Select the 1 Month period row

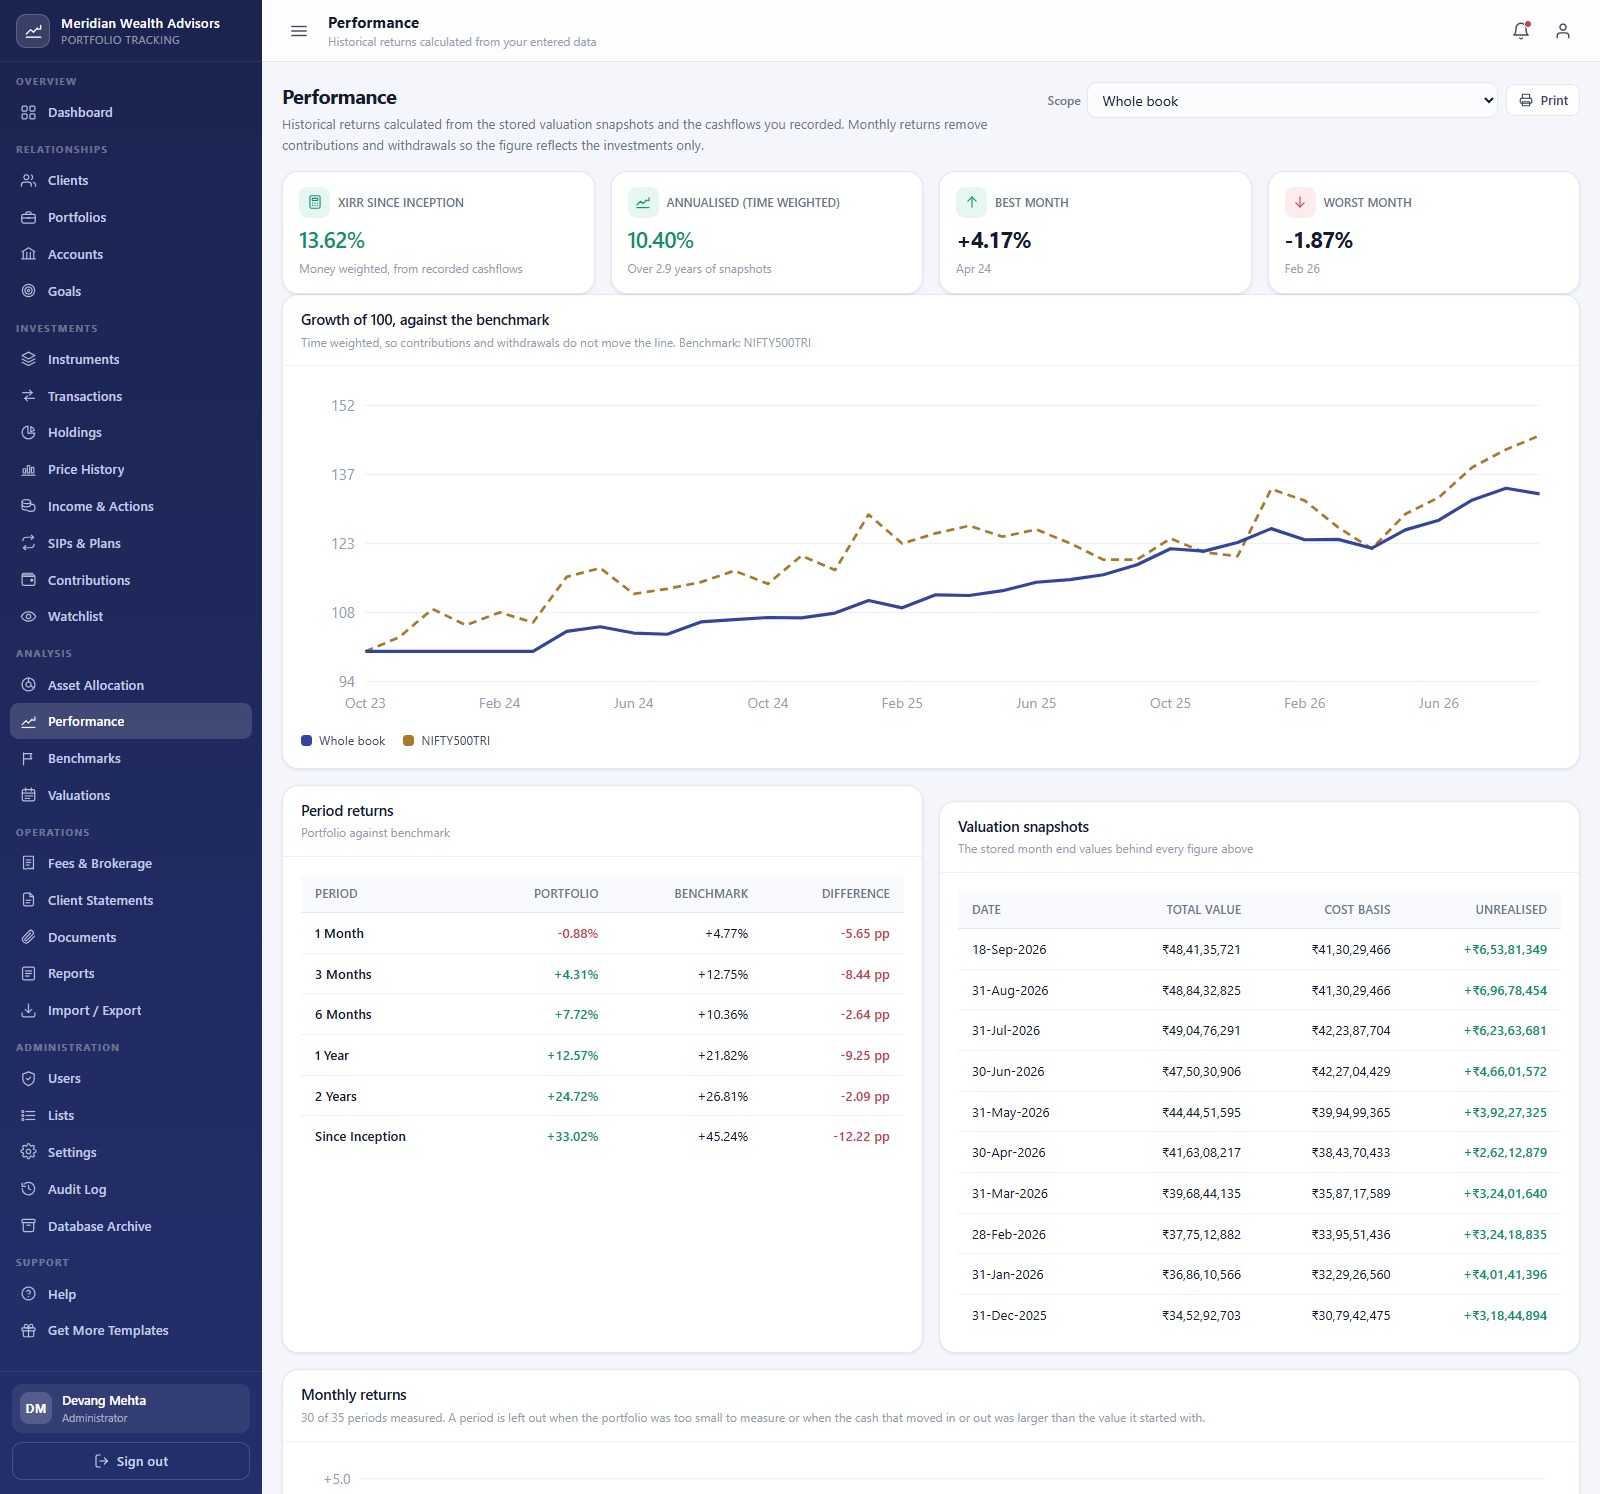click(602, 933)
